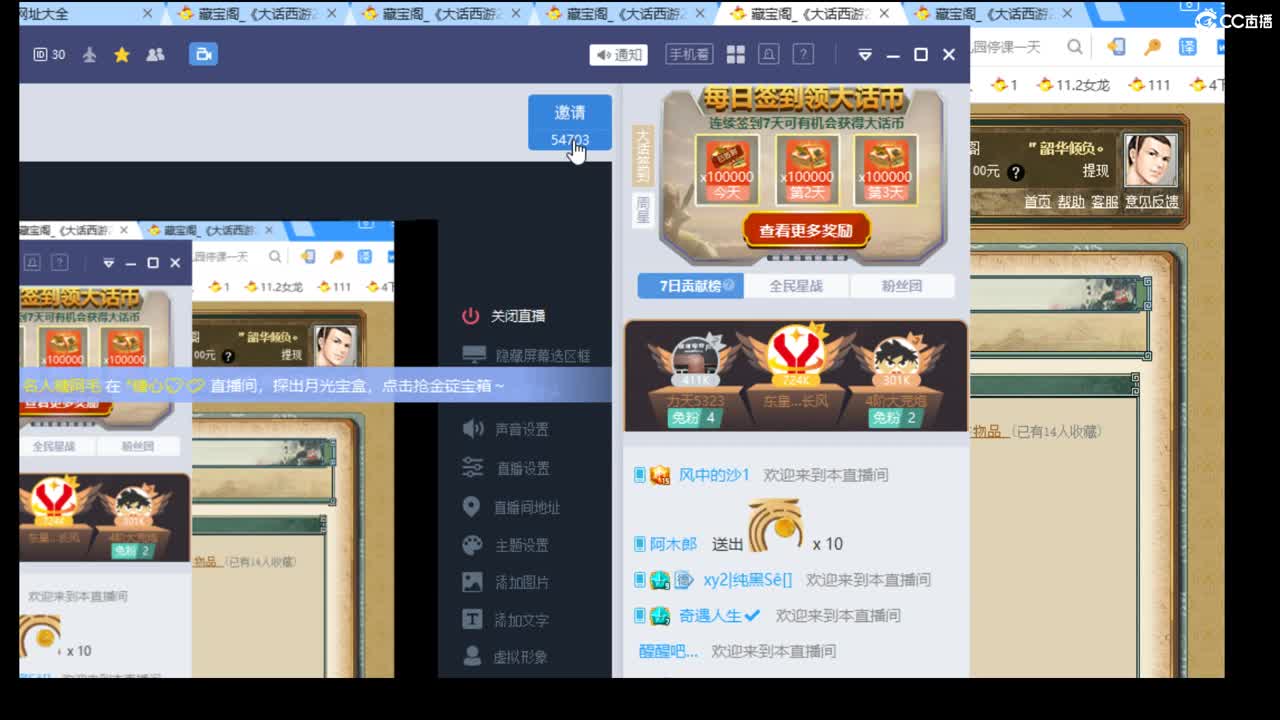Image resolution: width=1280 pixels, height=720 pixels.
Task: Click the help question mark in mirrored preview
Action: pos(60,263)
